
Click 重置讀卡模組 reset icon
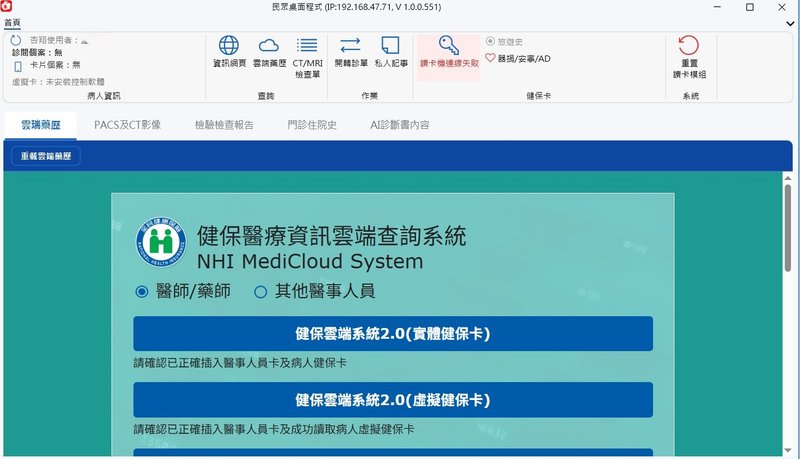[x=689, y=45]
